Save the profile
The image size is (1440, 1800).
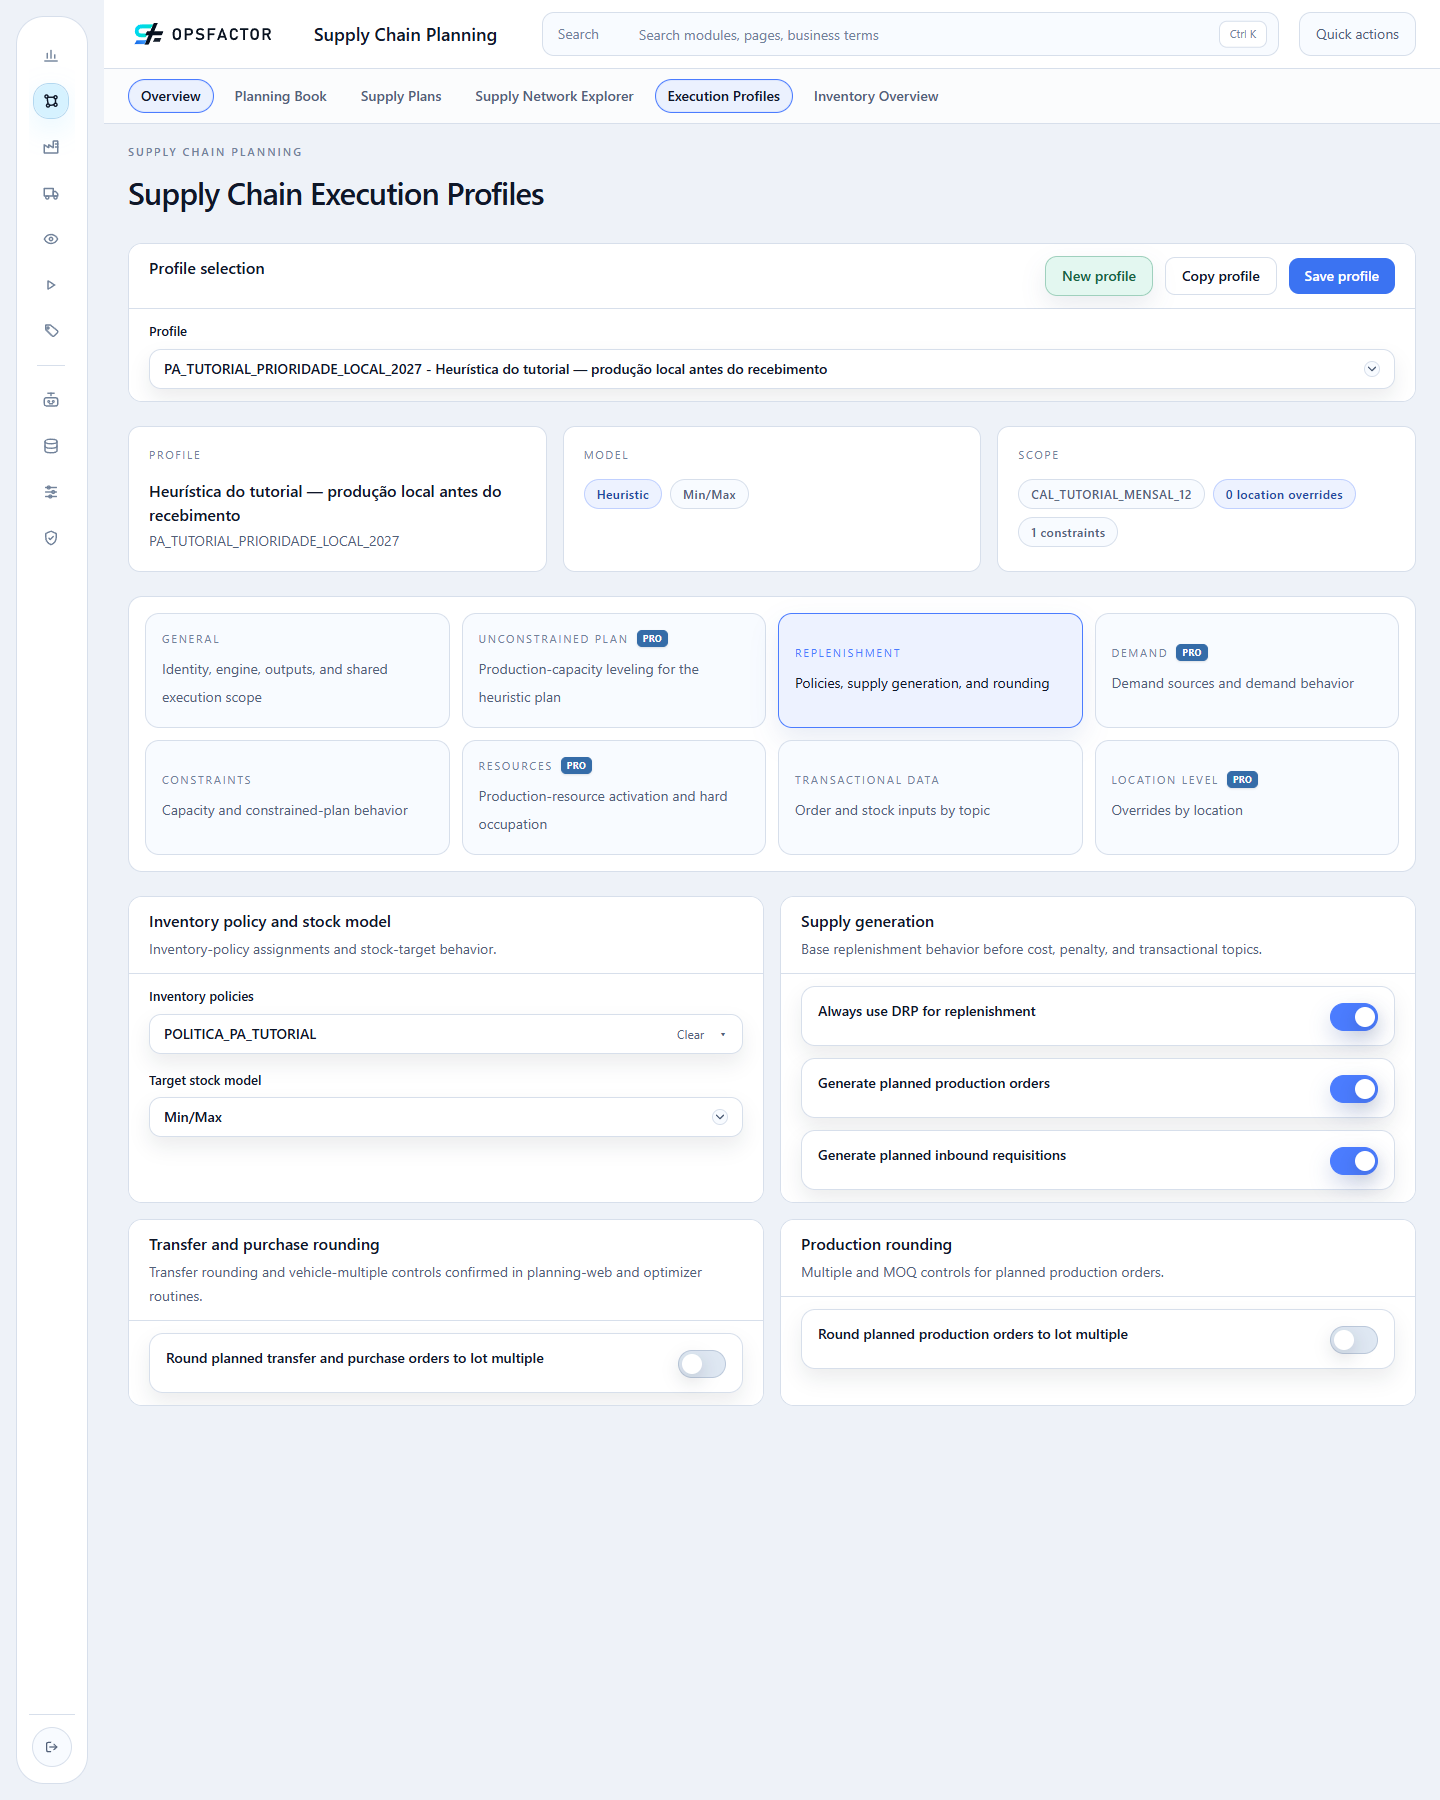click(1342, 276)
